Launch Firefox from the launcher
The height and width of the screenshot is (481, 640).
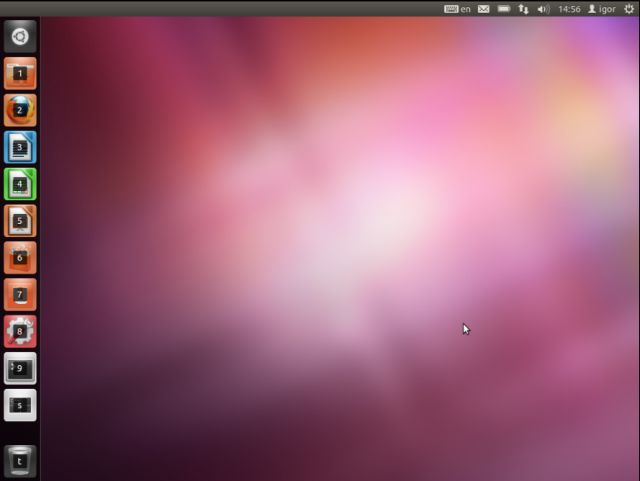click(x=20, y=110)
